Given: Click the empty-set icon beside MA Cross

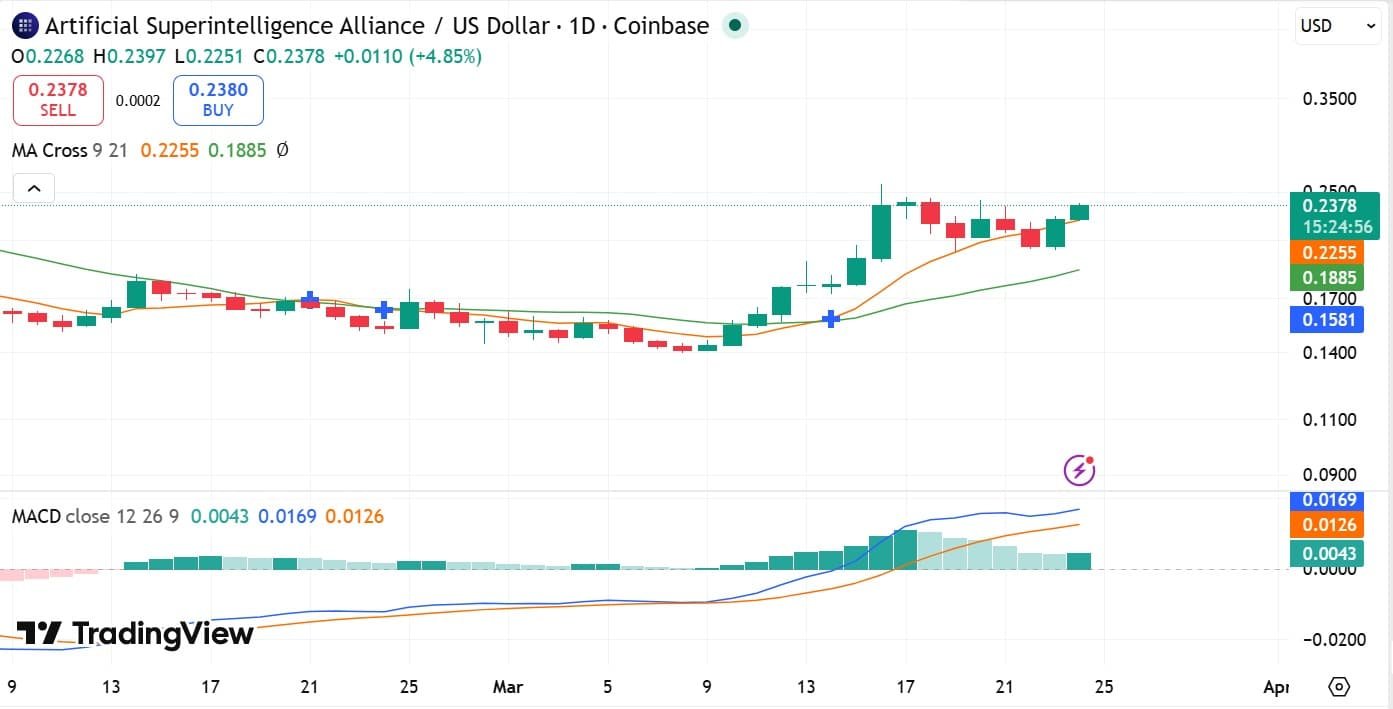Looking at the screenshot, I should tap(282, 150).
